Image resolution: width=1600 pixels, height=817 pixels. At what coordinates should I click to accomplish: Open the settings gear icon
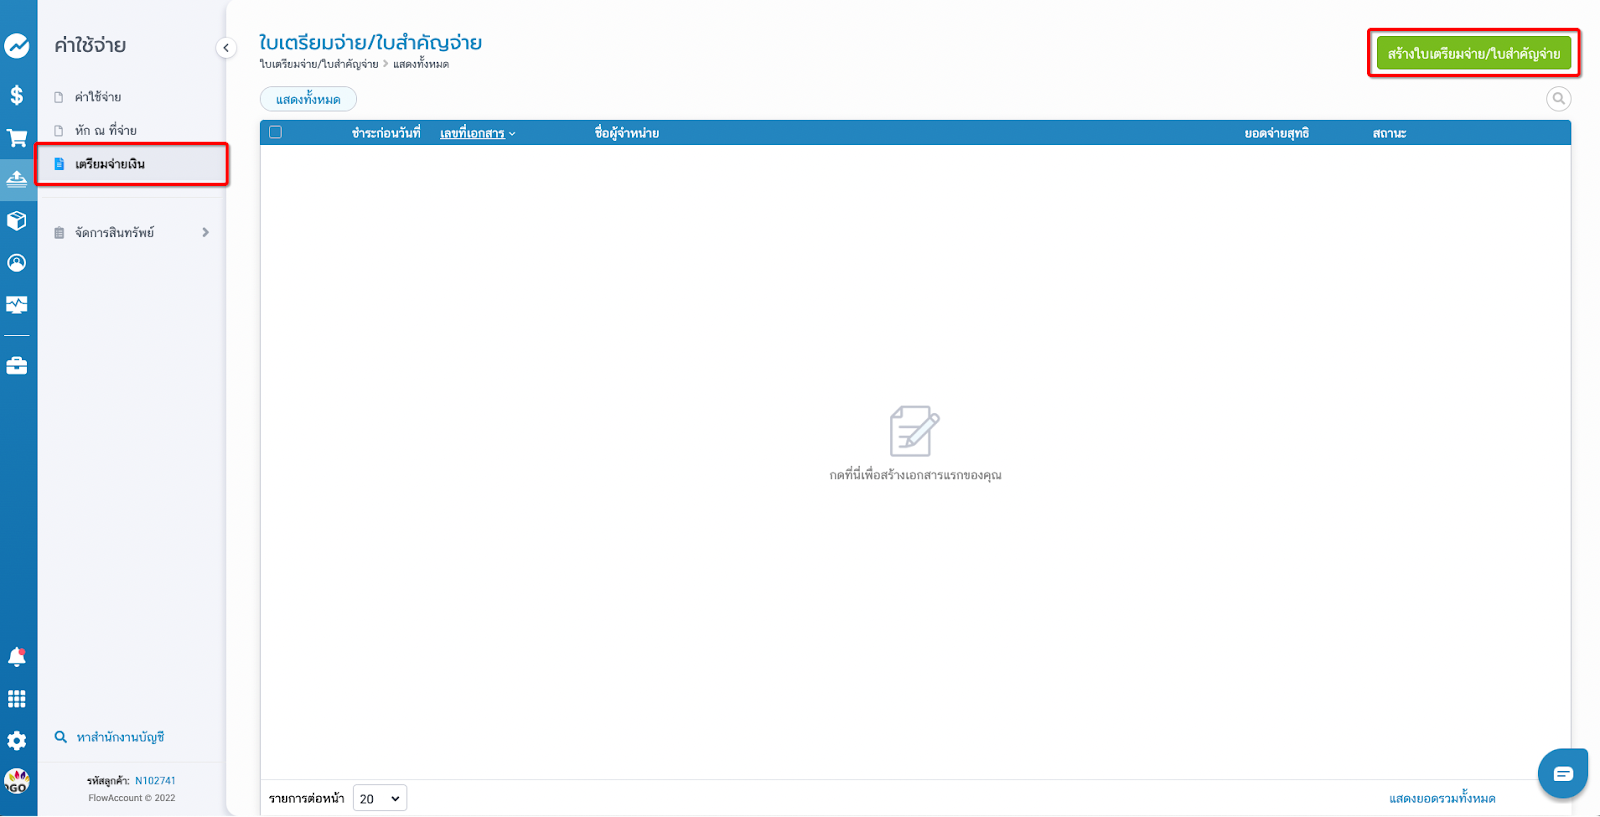click(17, 741)
